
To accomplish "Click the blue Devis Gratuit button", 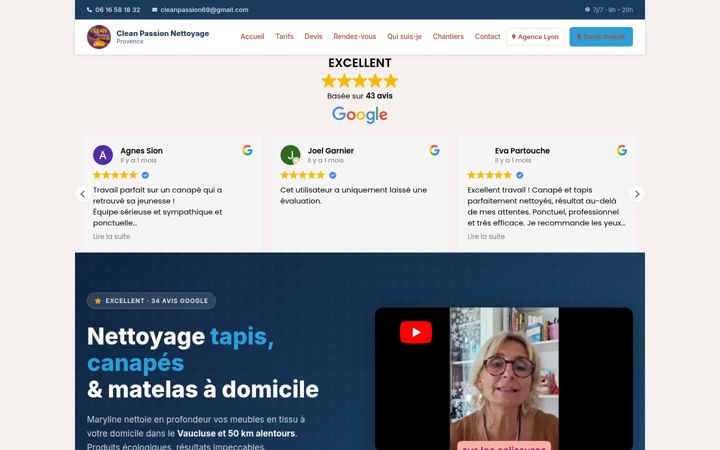I will 601,37.
